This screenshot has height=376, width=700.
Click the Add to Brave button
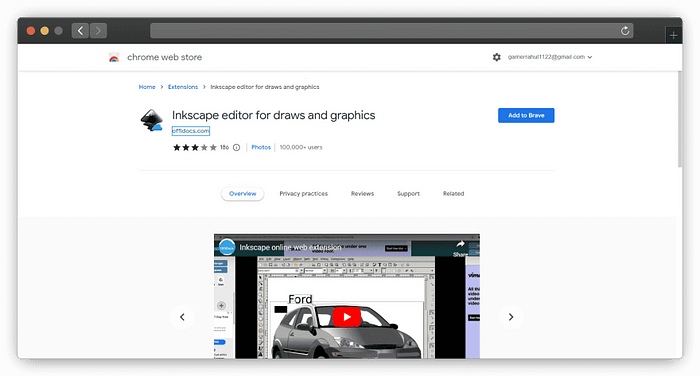[526, 115]
